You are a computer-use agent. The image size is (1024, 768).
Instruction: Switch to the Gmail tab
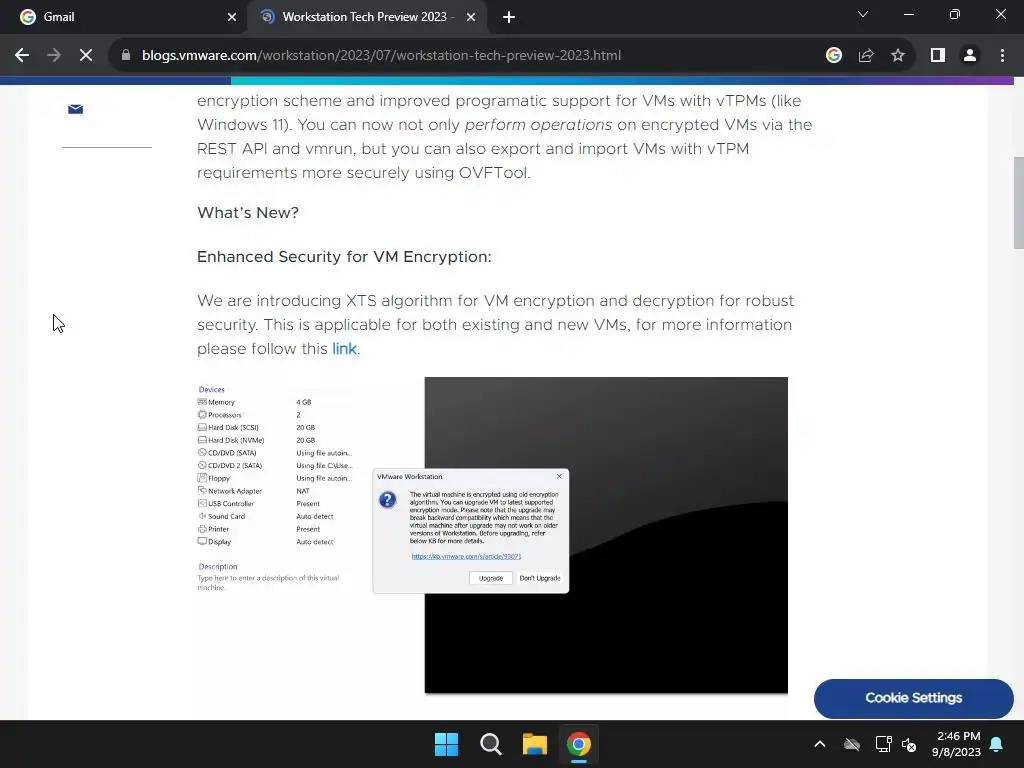[x=124, y=17]
